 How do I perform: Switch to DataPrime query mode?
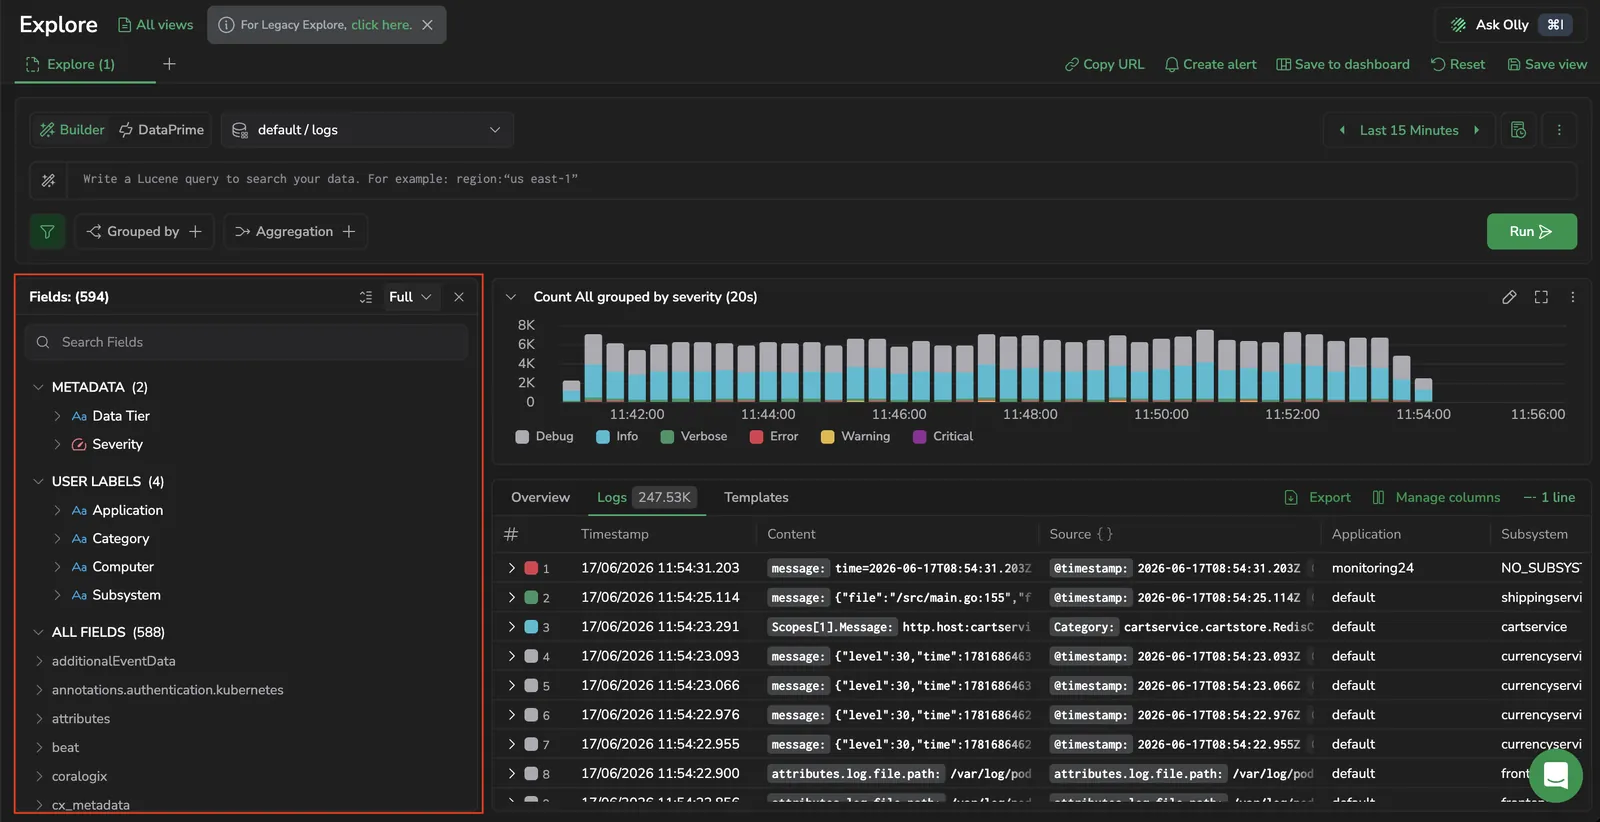point(161,130)
